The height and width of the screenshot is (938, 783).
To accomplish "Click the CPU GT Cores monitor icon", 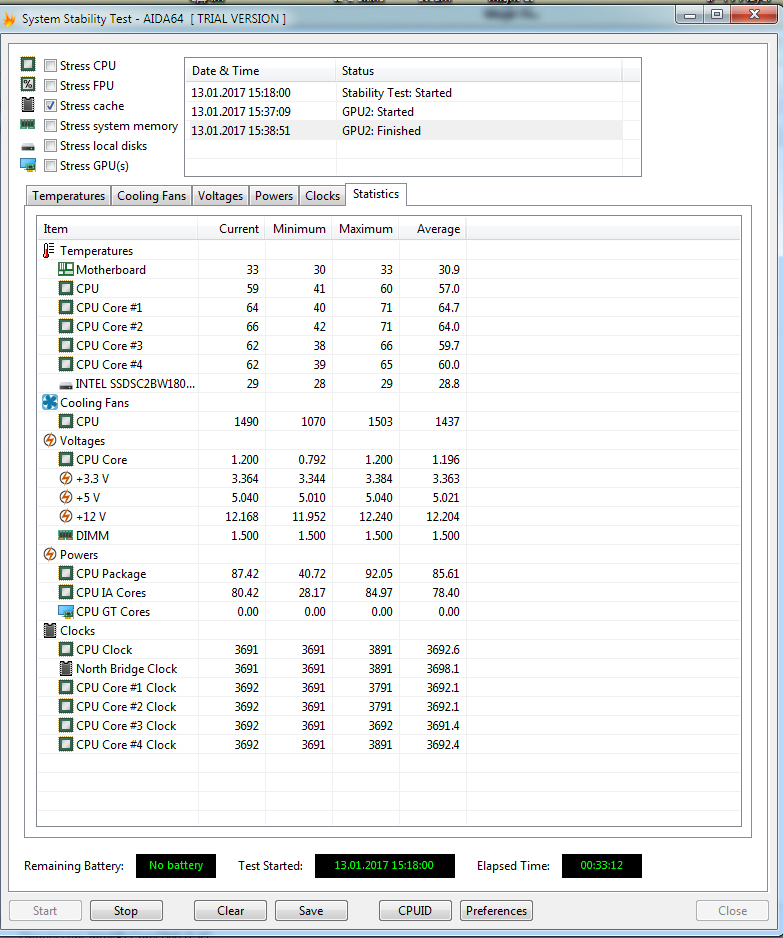I will (66, 611).
